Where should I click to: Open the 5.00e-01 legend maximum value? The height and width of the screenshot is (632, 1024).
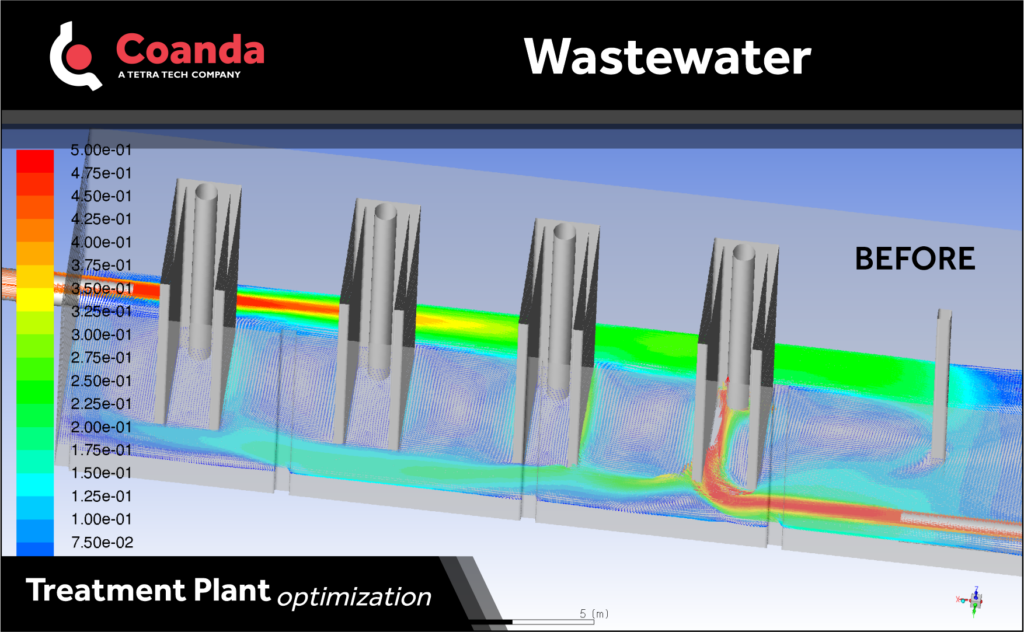100,149
